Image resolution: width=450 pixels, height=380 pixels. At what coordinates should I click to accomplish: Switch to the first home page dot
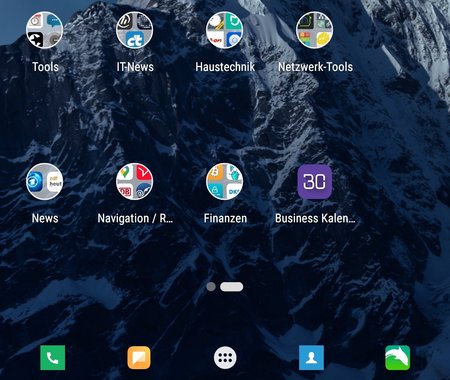click(211, 287)
